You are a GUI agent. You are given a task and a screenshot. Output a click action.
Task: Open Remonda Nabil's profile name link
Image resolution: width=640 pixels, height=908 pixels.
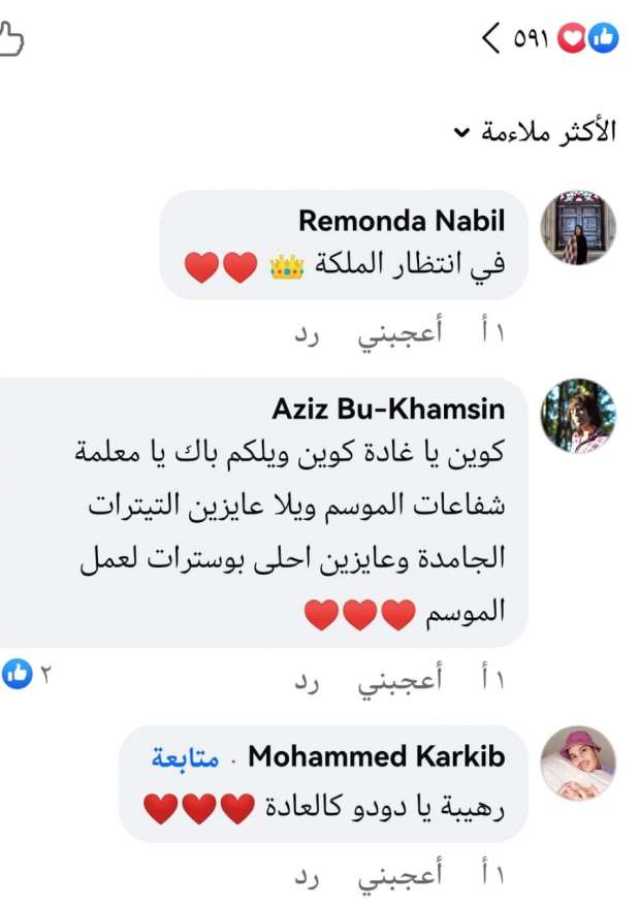point(401,221)
